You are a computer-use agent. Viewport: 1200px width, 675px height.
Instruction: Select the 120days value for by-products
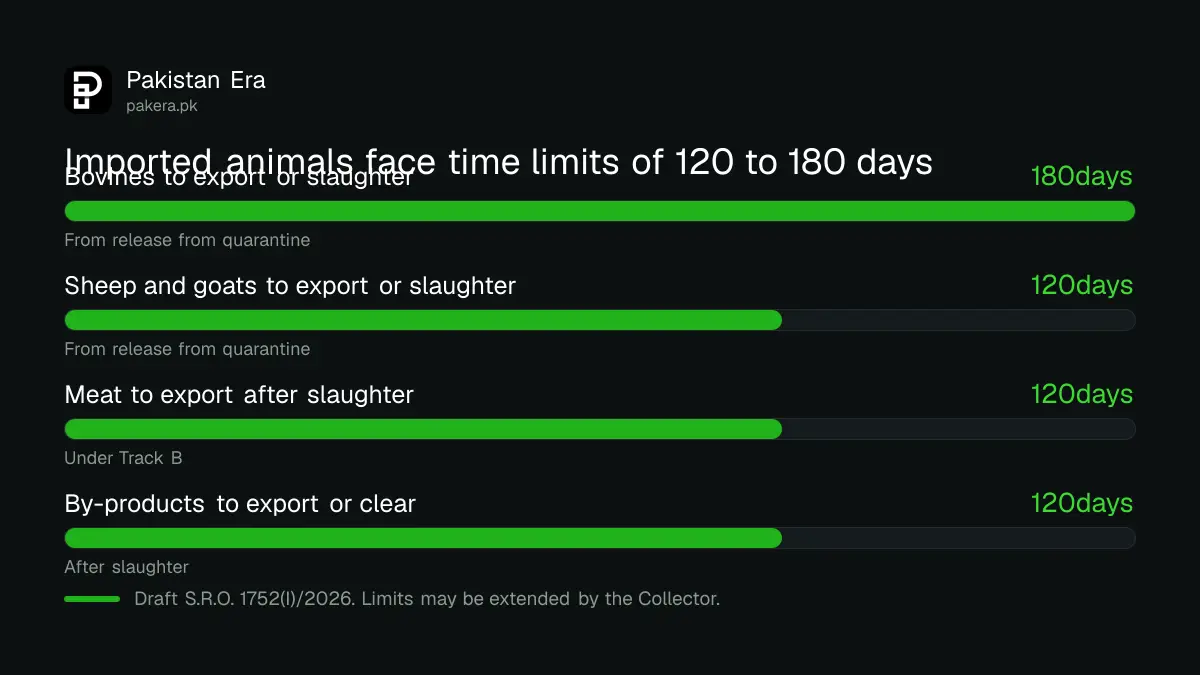1082,503
